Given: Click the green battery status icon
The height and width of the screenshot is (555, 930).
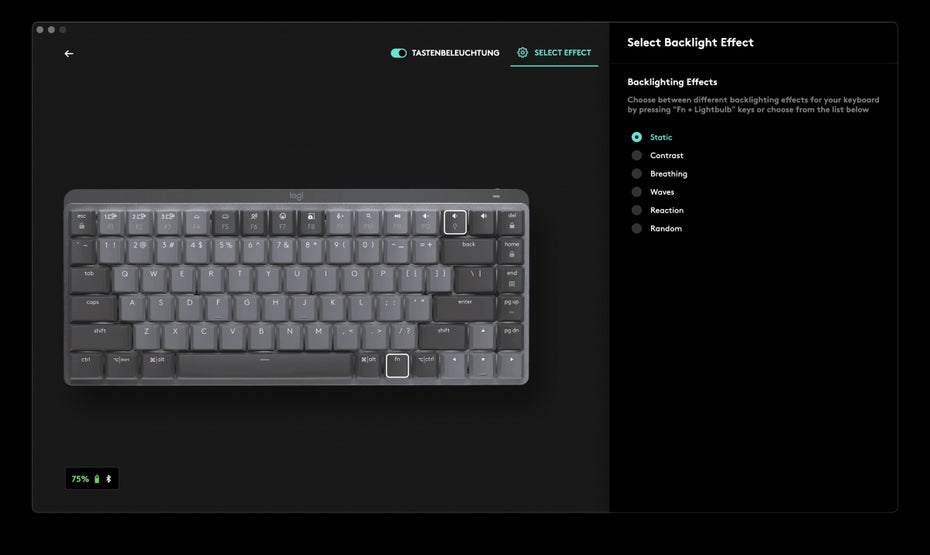Looking at the screenshot, I should pos(97,479).
